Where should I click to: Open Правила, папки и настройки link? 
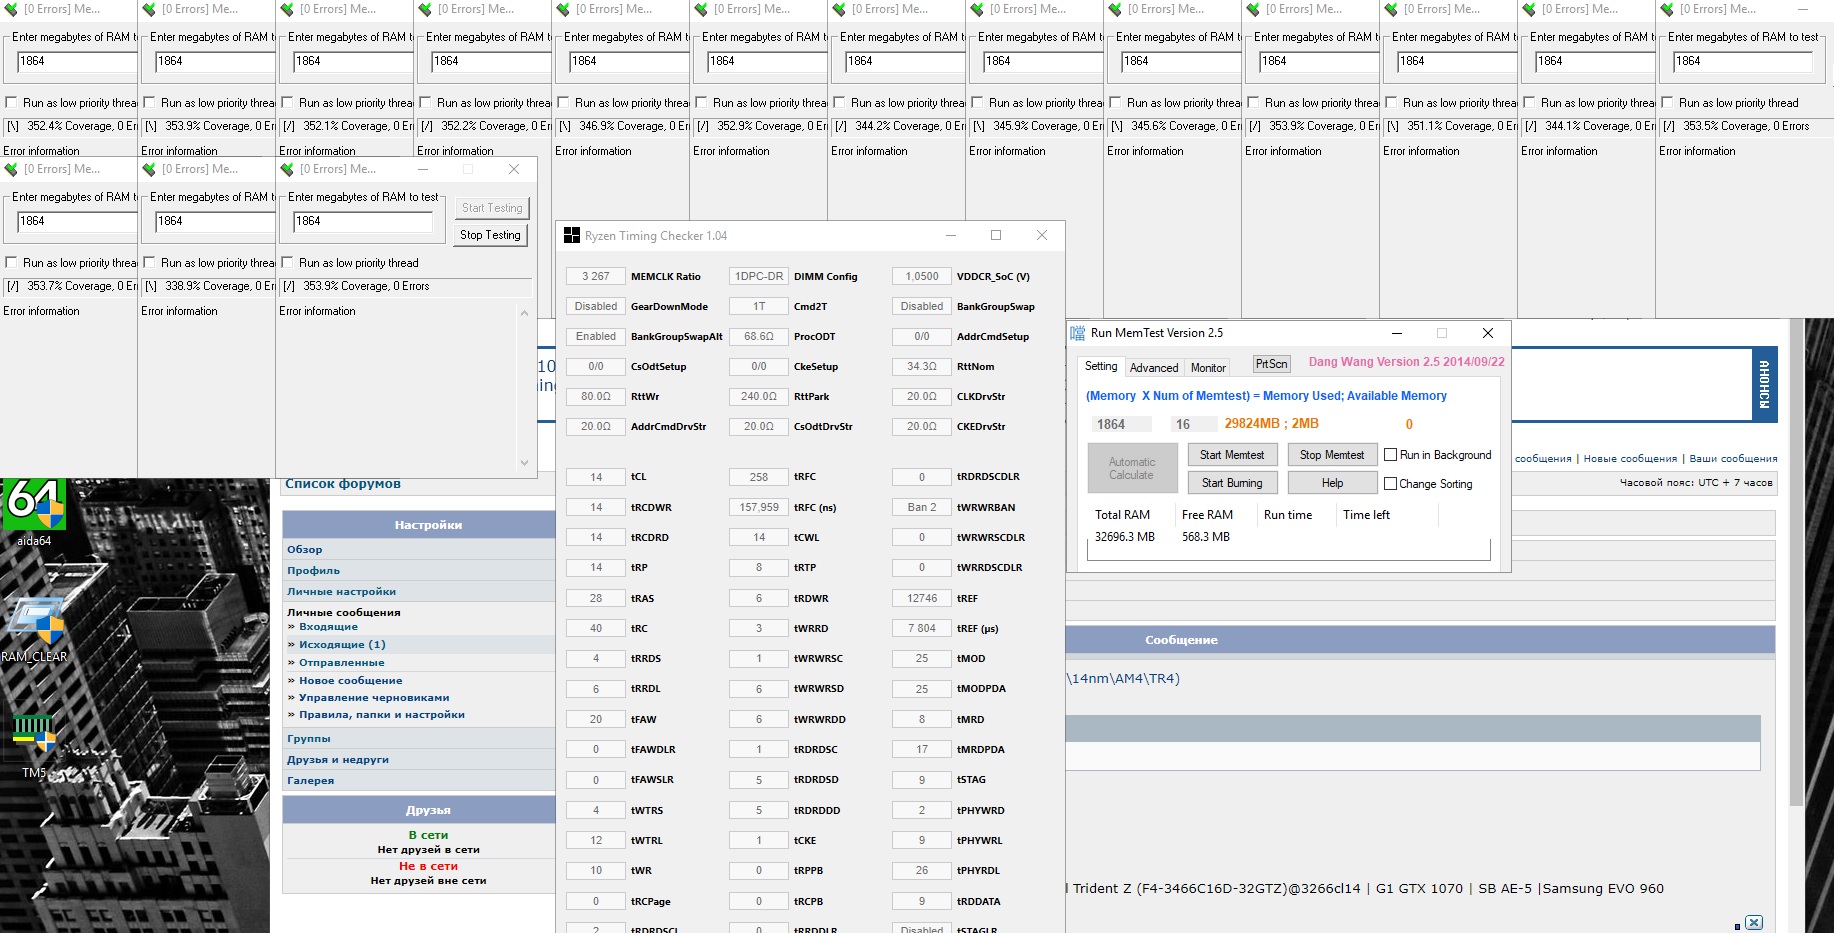pos(382,715)
